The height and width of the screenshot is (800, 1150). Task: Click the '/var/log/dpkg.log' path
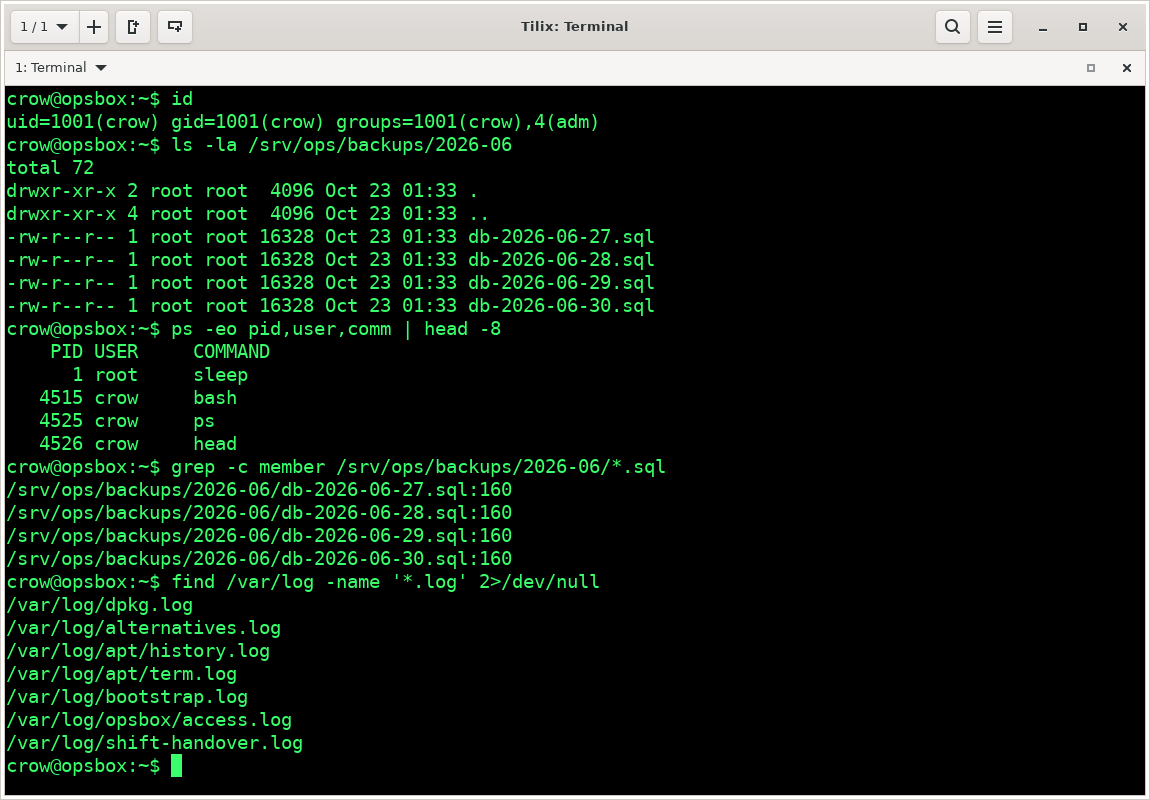(100, 605)
